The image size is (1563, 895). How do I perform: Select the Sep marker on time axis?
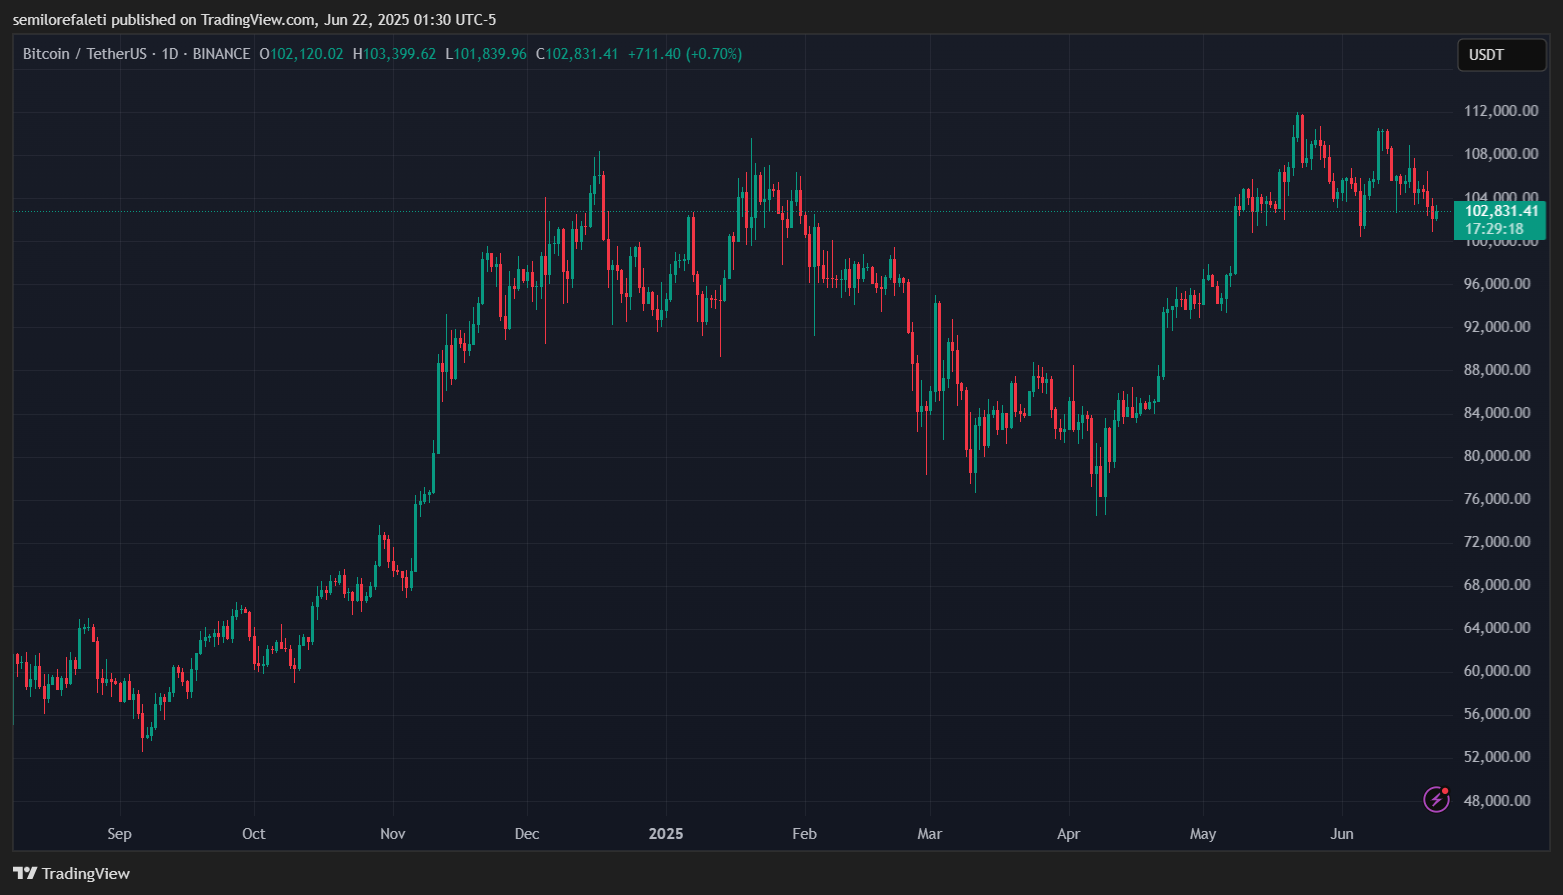119,834
